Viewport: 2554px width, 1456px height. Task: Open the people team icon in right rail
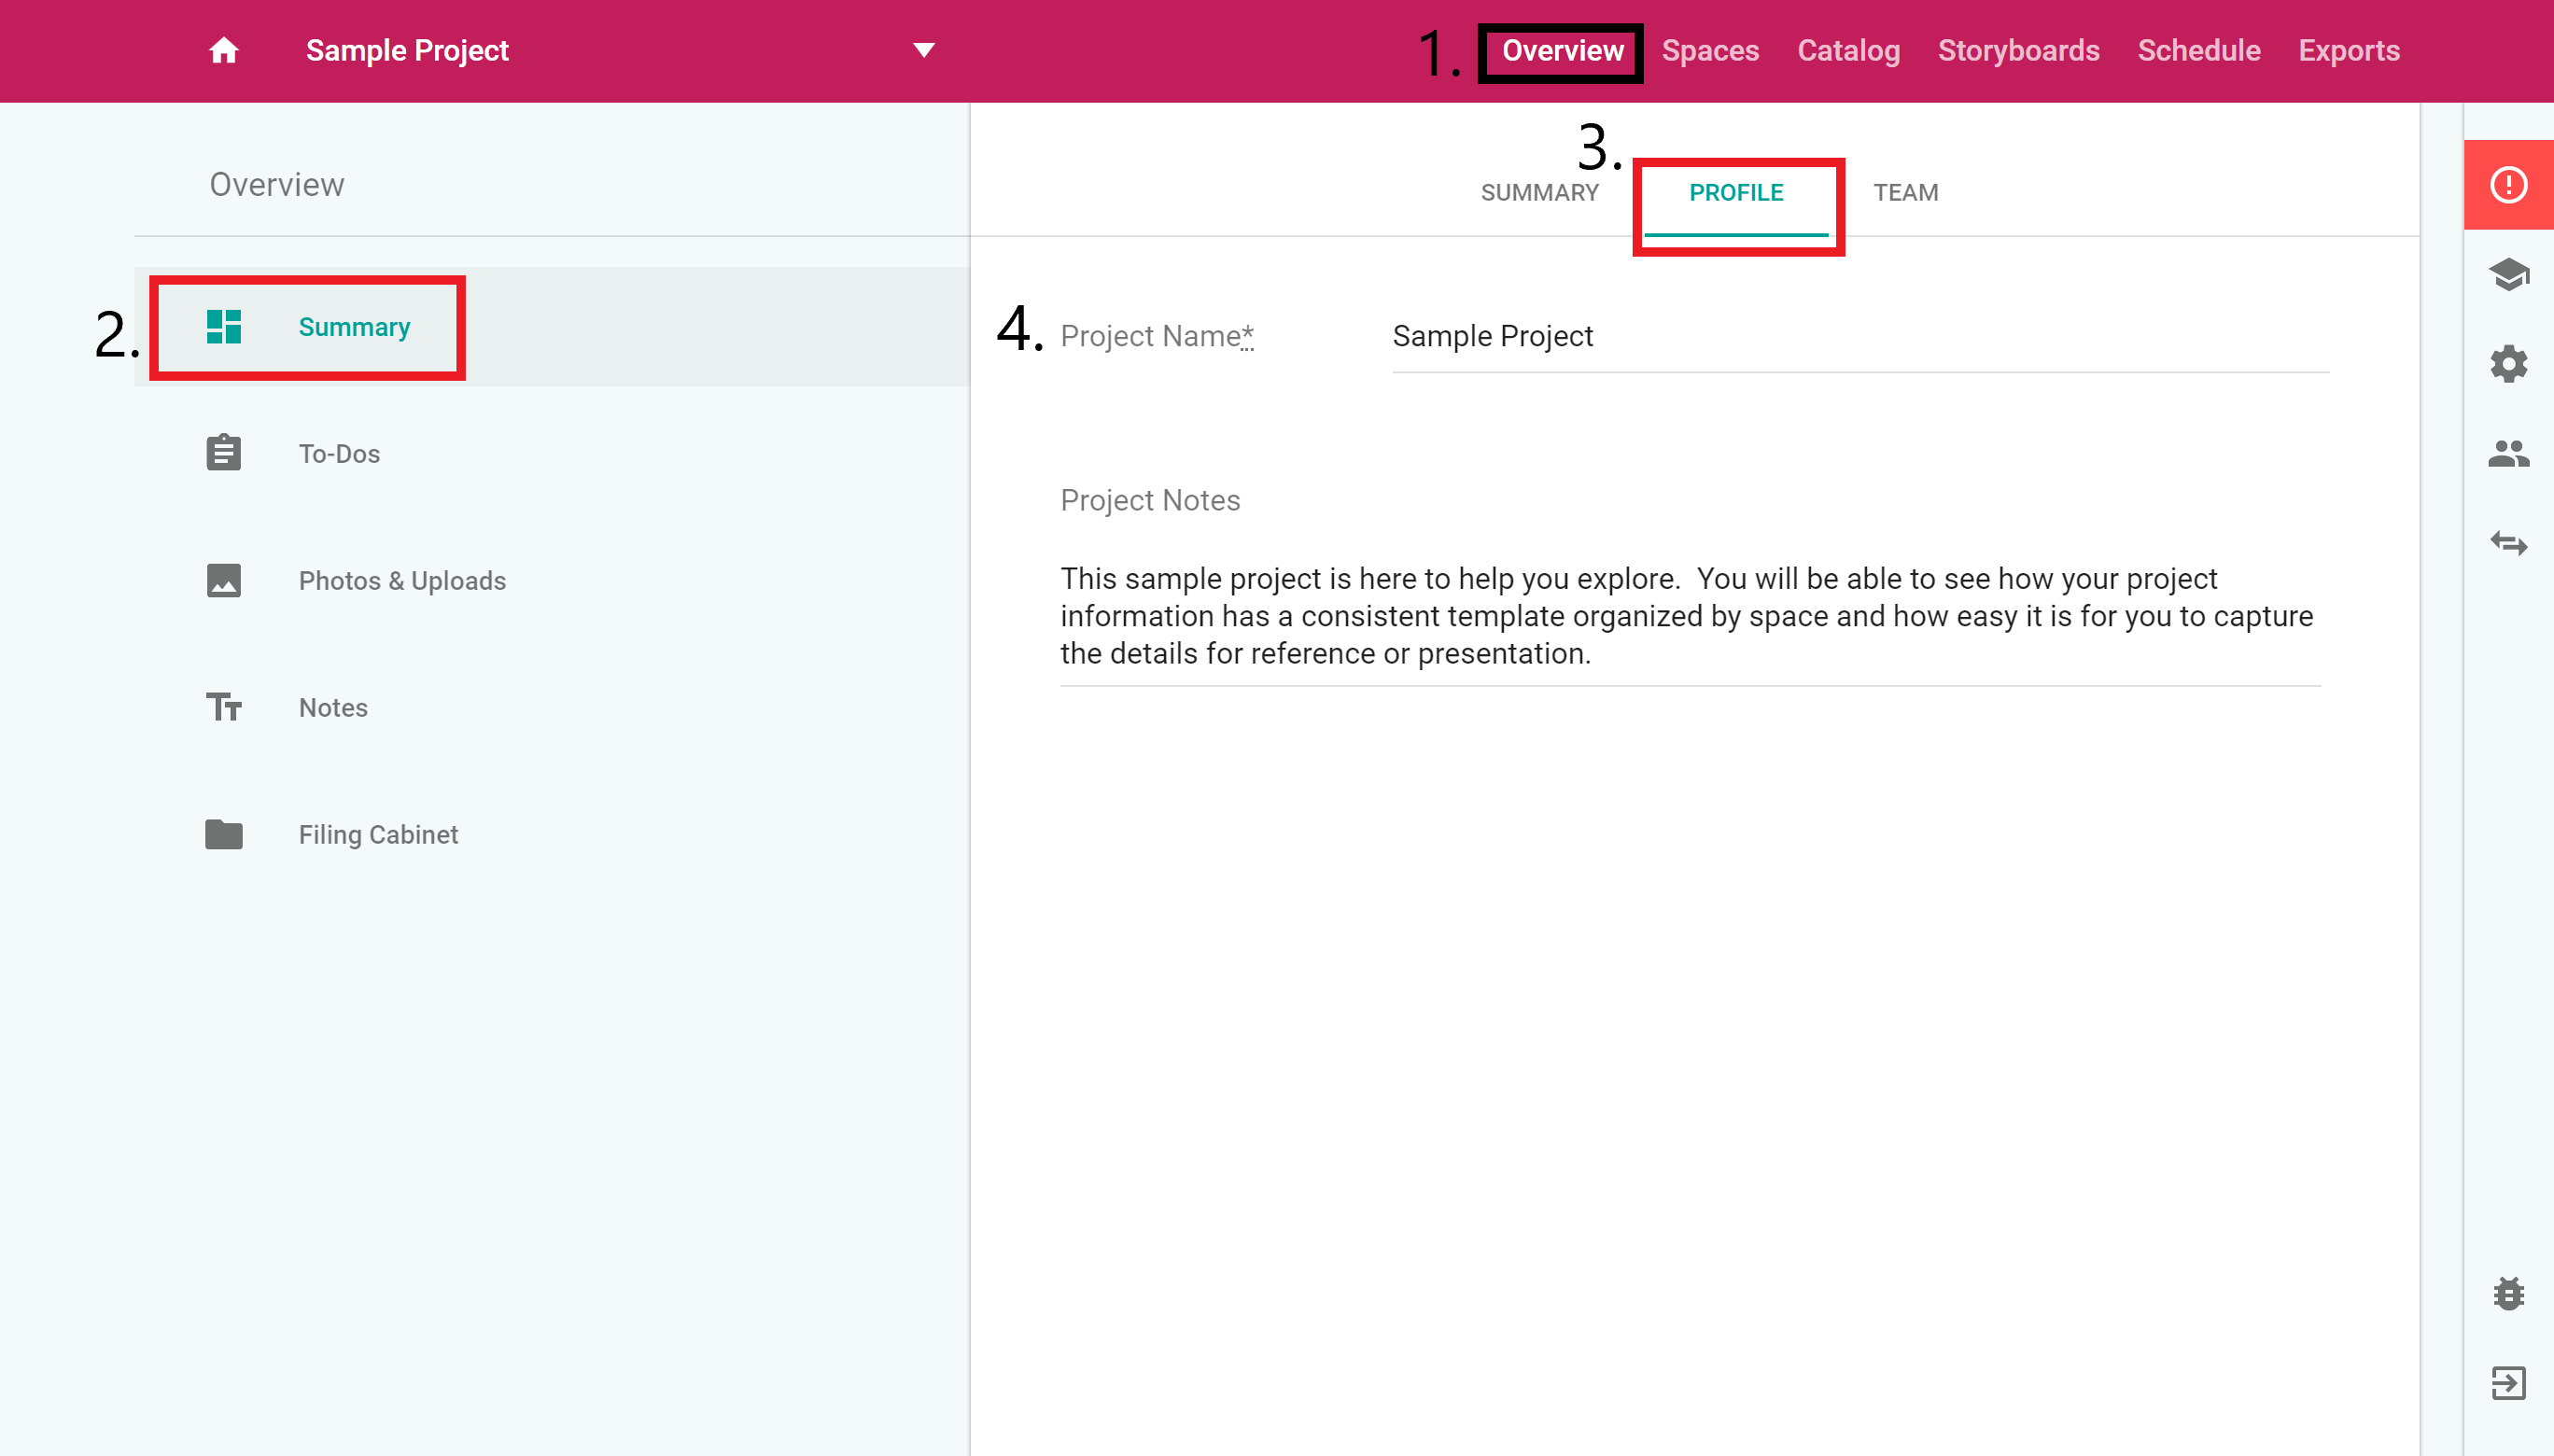[2508, 454]
